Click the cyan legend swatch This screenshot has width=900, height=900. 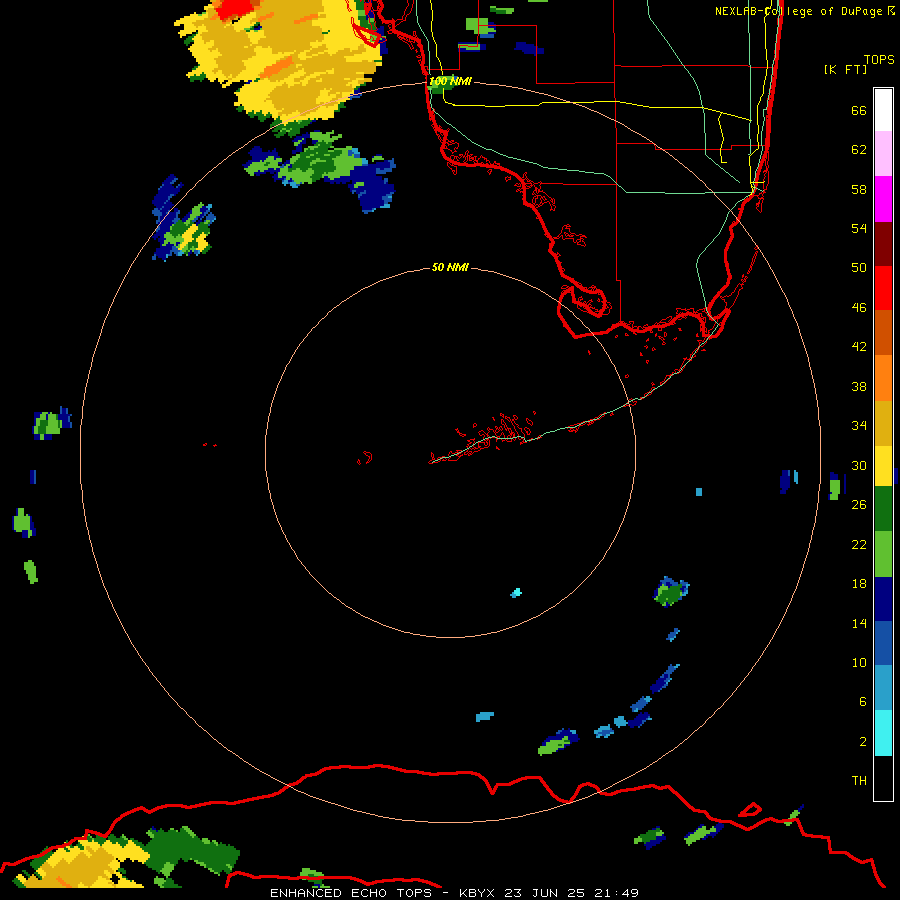[883, 733]
